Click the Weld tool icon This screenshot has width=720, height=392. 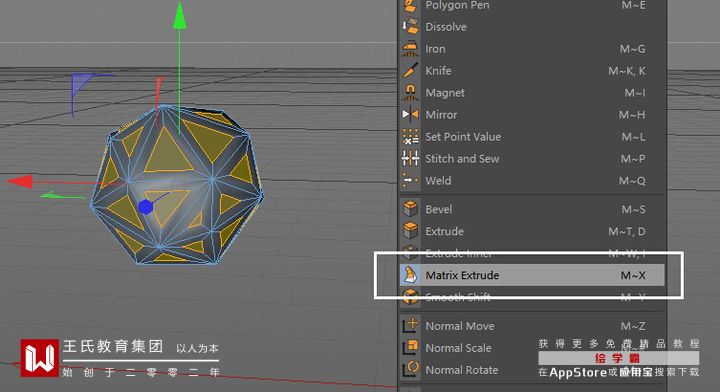(x=410, y=180)
